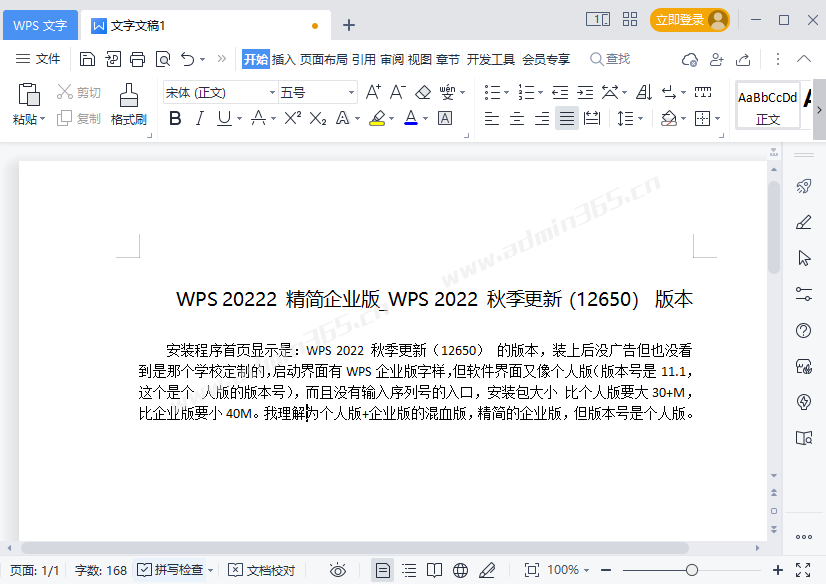This screenshot has height=584, width=826.
Task: Select the 正文 style thumbnail
Action: (768, 105)
